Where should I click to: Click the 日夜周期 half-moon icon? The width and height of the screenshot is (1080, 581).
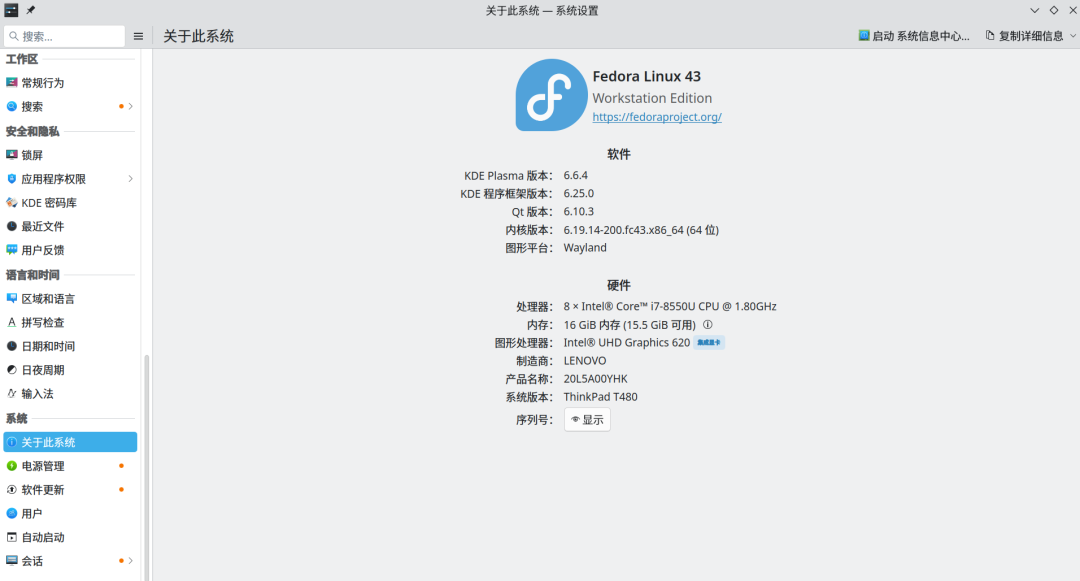coord(12,370)
